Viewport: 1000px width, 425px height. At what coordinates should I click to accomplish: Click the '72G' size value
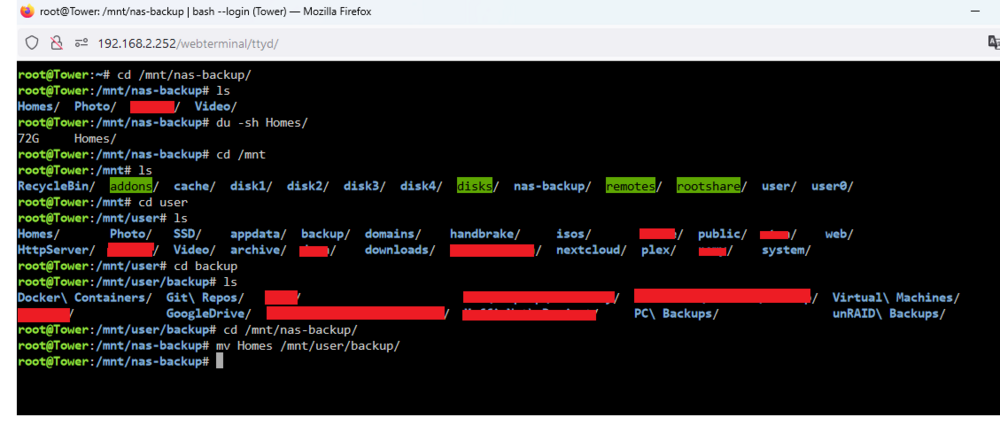[28, 138]
